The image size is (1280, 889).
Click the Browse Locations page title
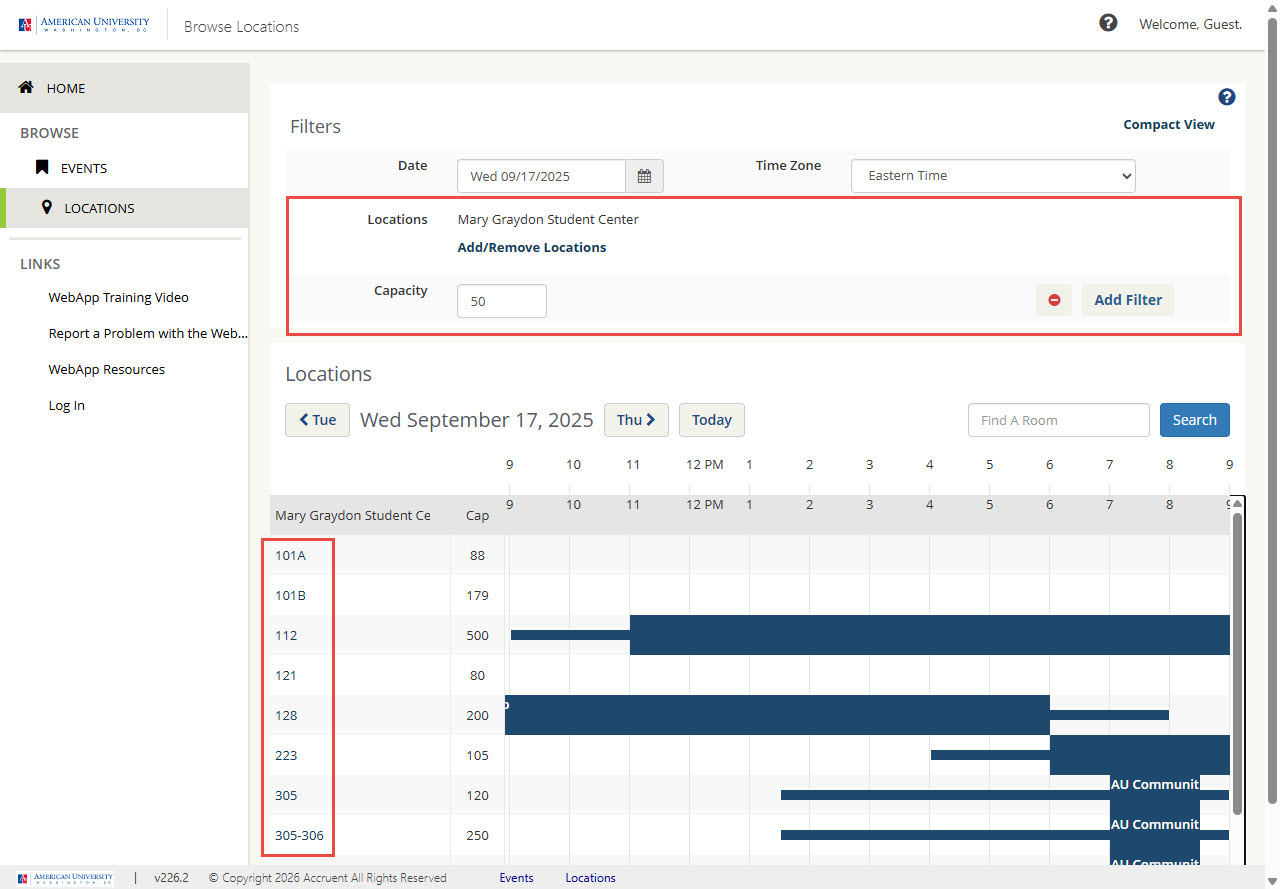(x=241, y=27)
